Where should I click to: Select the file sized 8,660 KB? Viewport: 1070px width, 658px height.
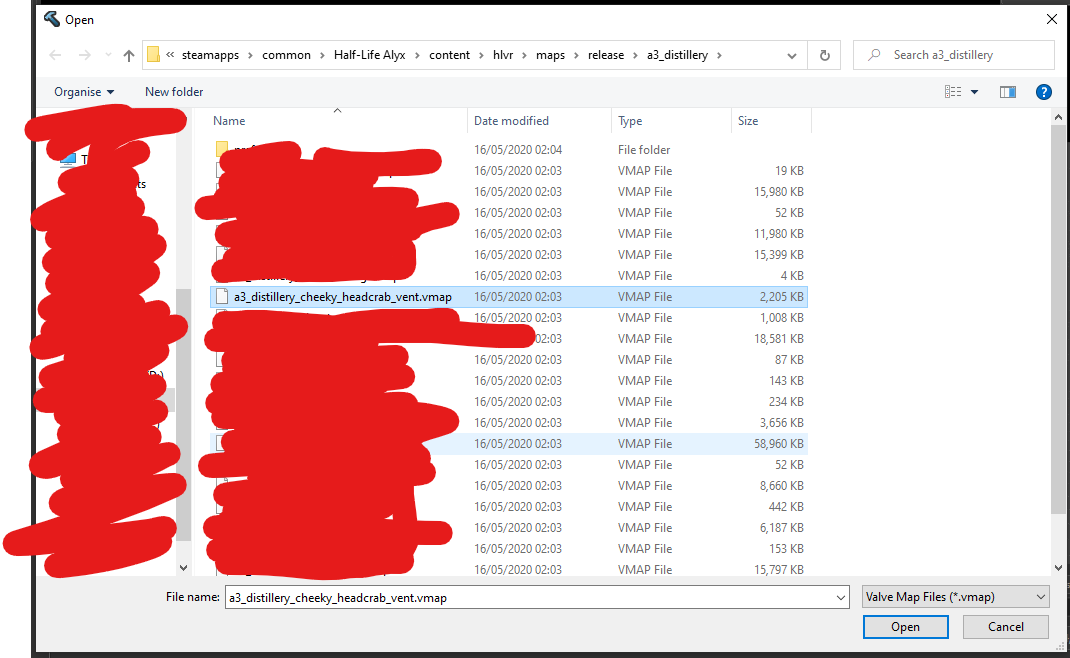pyautogui.click(x=509, y=485)
